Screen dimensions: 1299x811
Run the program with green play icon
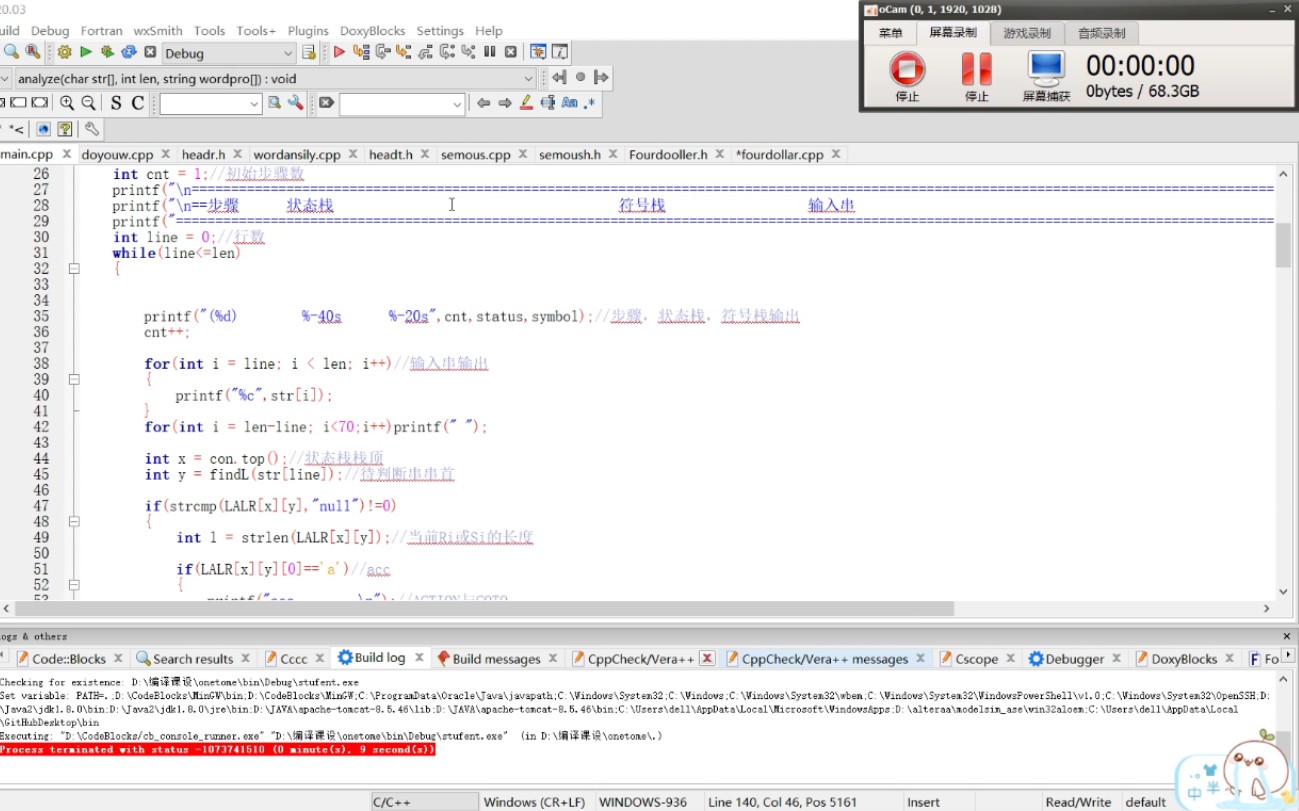pyautogui.click(x=86, y=52)
